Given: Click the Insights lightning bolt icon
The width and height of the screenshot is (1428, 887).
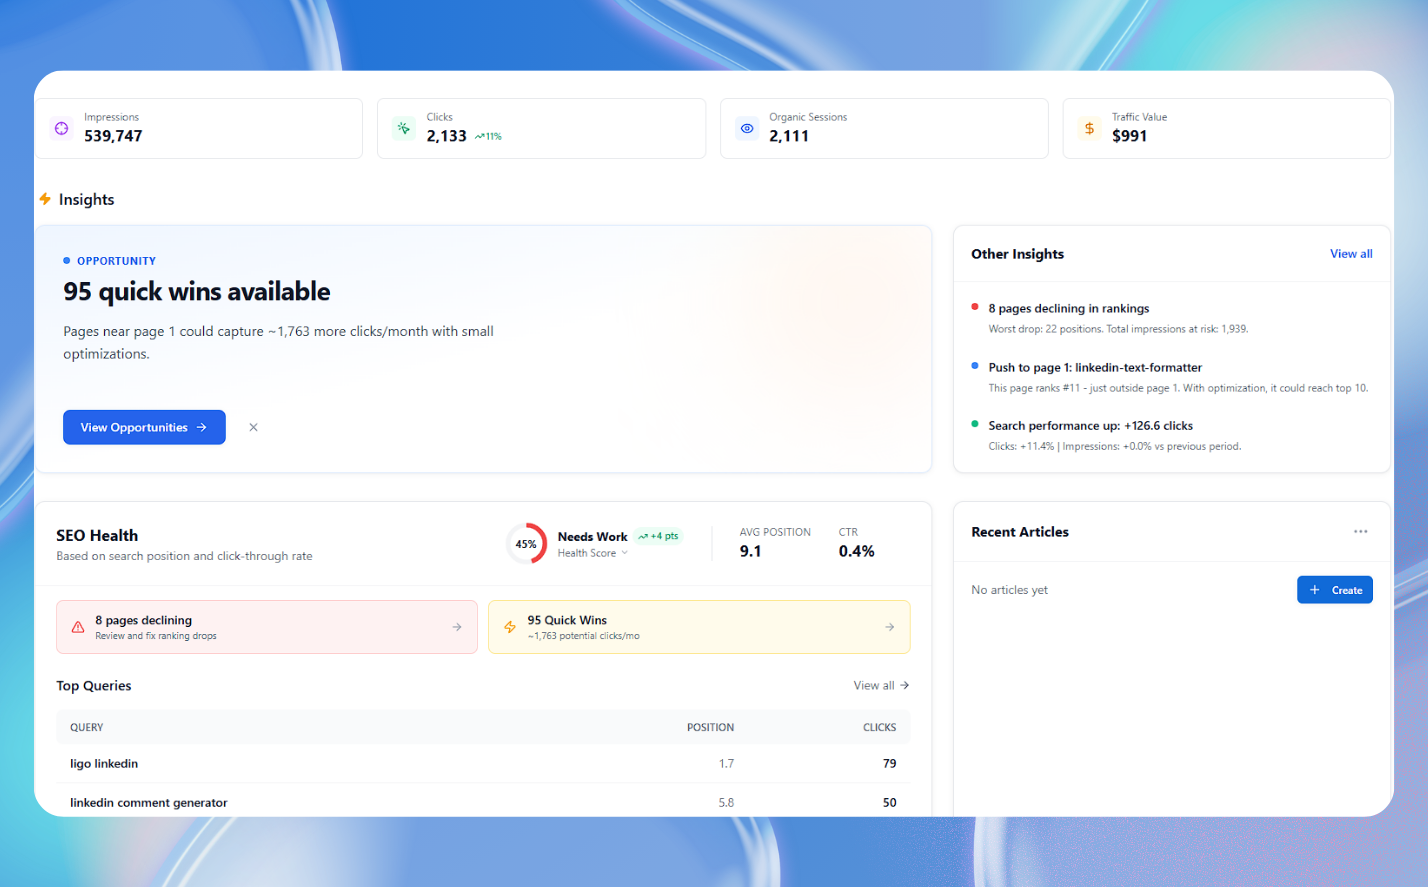Looking at the screenshot, I should coord(45,199).
